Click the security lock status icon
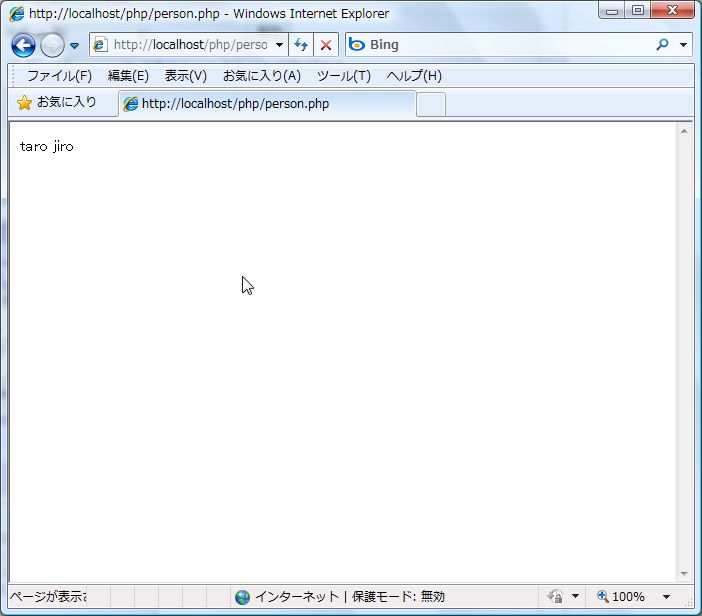The width and height of the screenshot is (702, 616). coord(555,596)
